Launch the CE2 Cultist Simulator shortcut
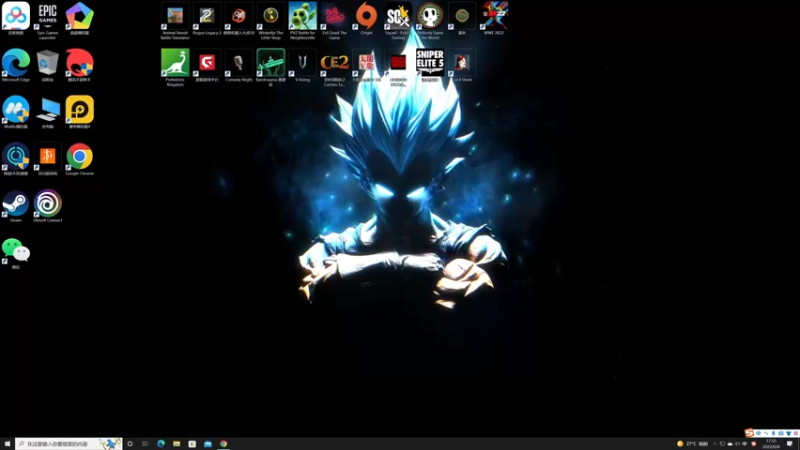 pyautogui.click(x=335, y=67)
